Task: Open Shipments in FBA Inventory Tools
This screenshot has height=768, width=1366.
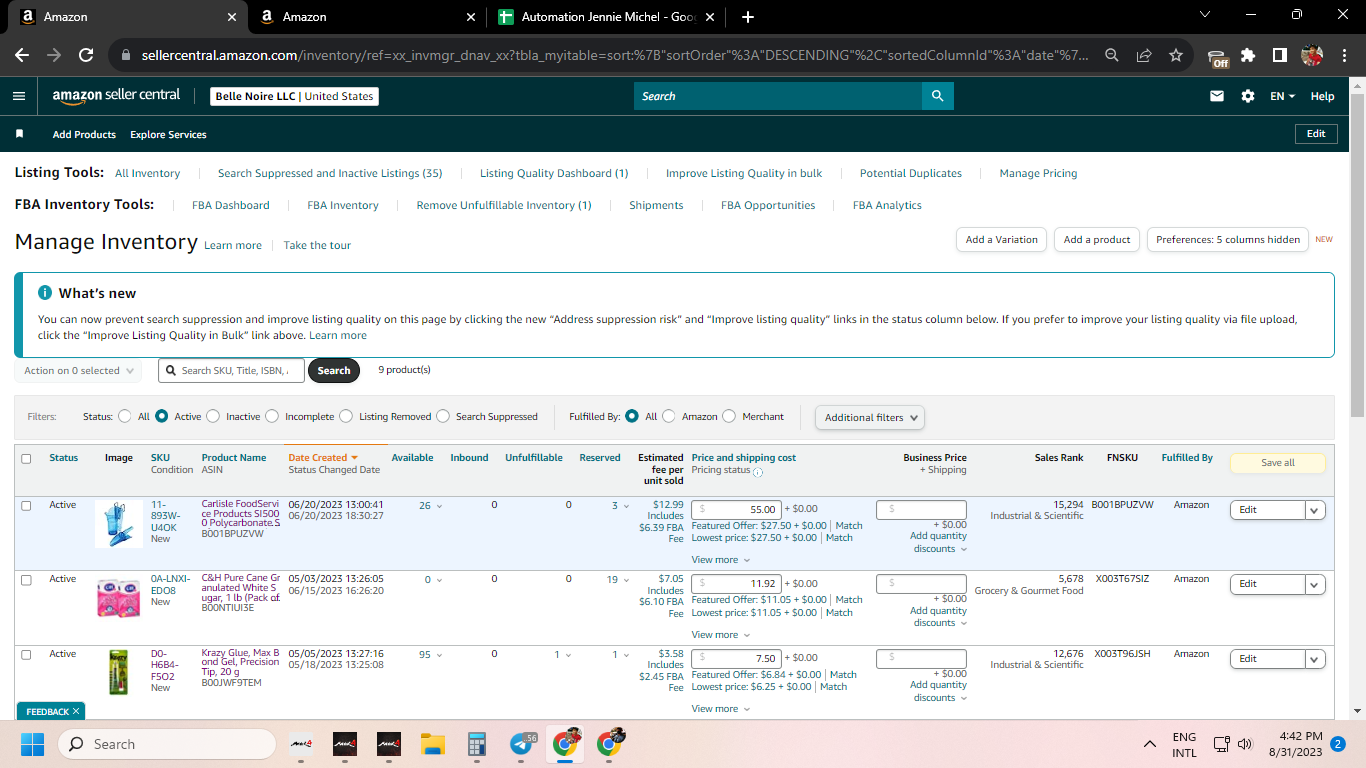Action: coord(656,205)
